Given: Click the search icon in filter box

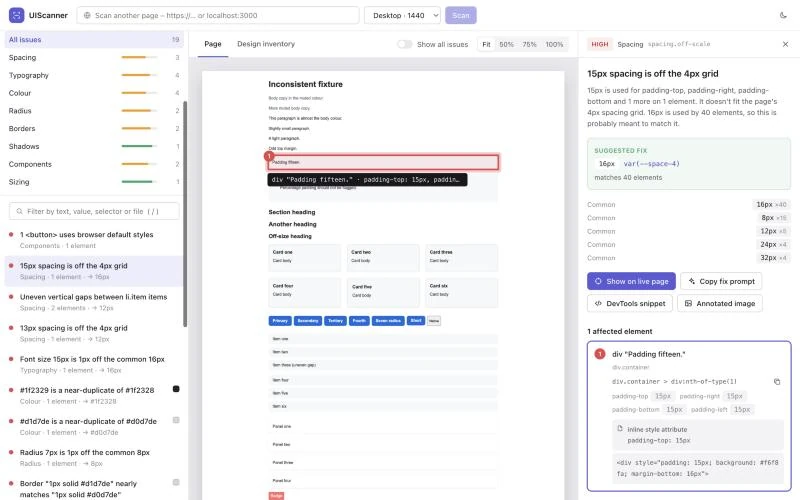Looking at the screenshot, I should coord(19,211).
